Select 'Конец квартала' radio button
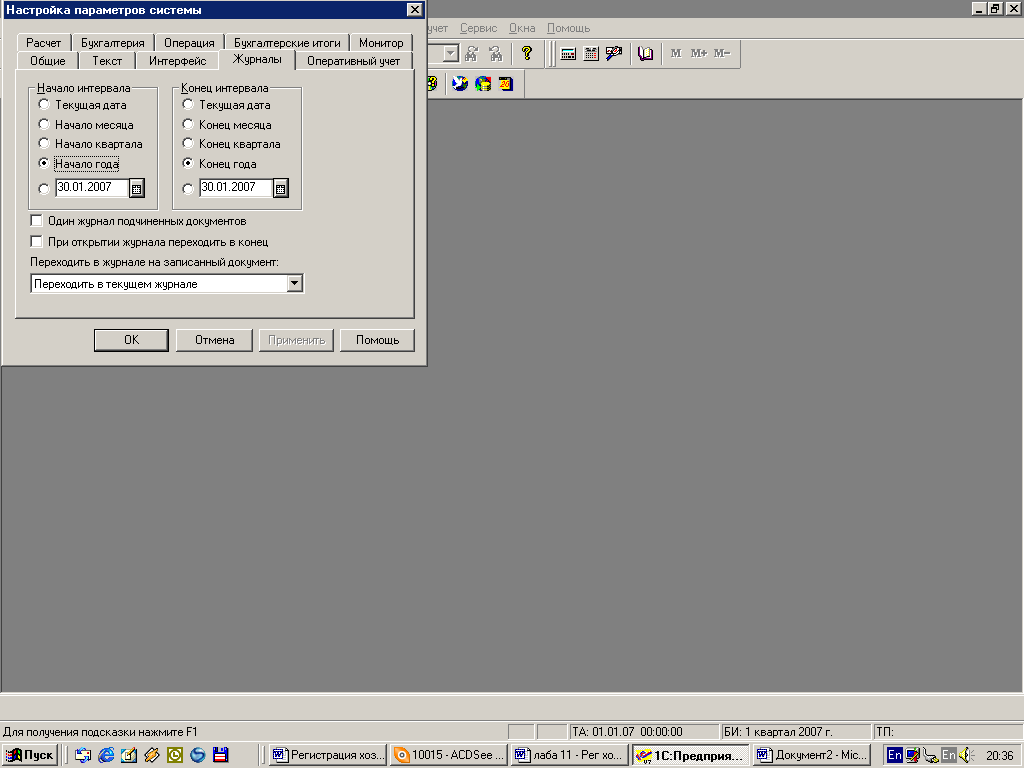This screenshot has height=768, width=1024. pos(188,143)
